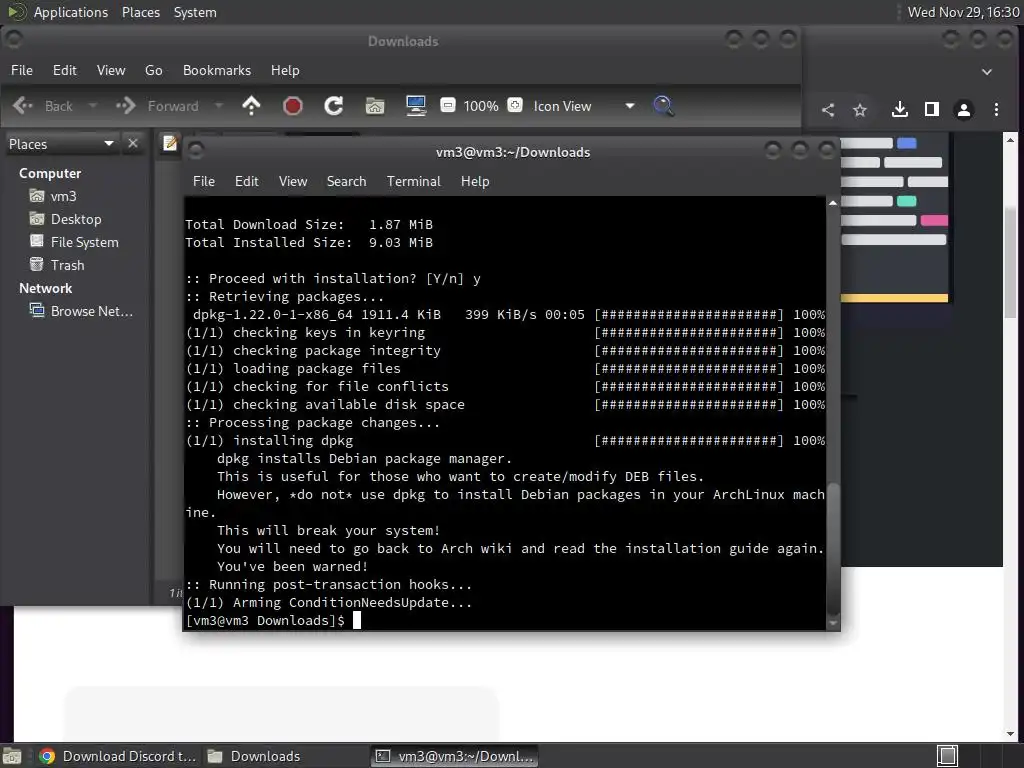Click the browser page scrollbar up arrow

coord(1010,140)
